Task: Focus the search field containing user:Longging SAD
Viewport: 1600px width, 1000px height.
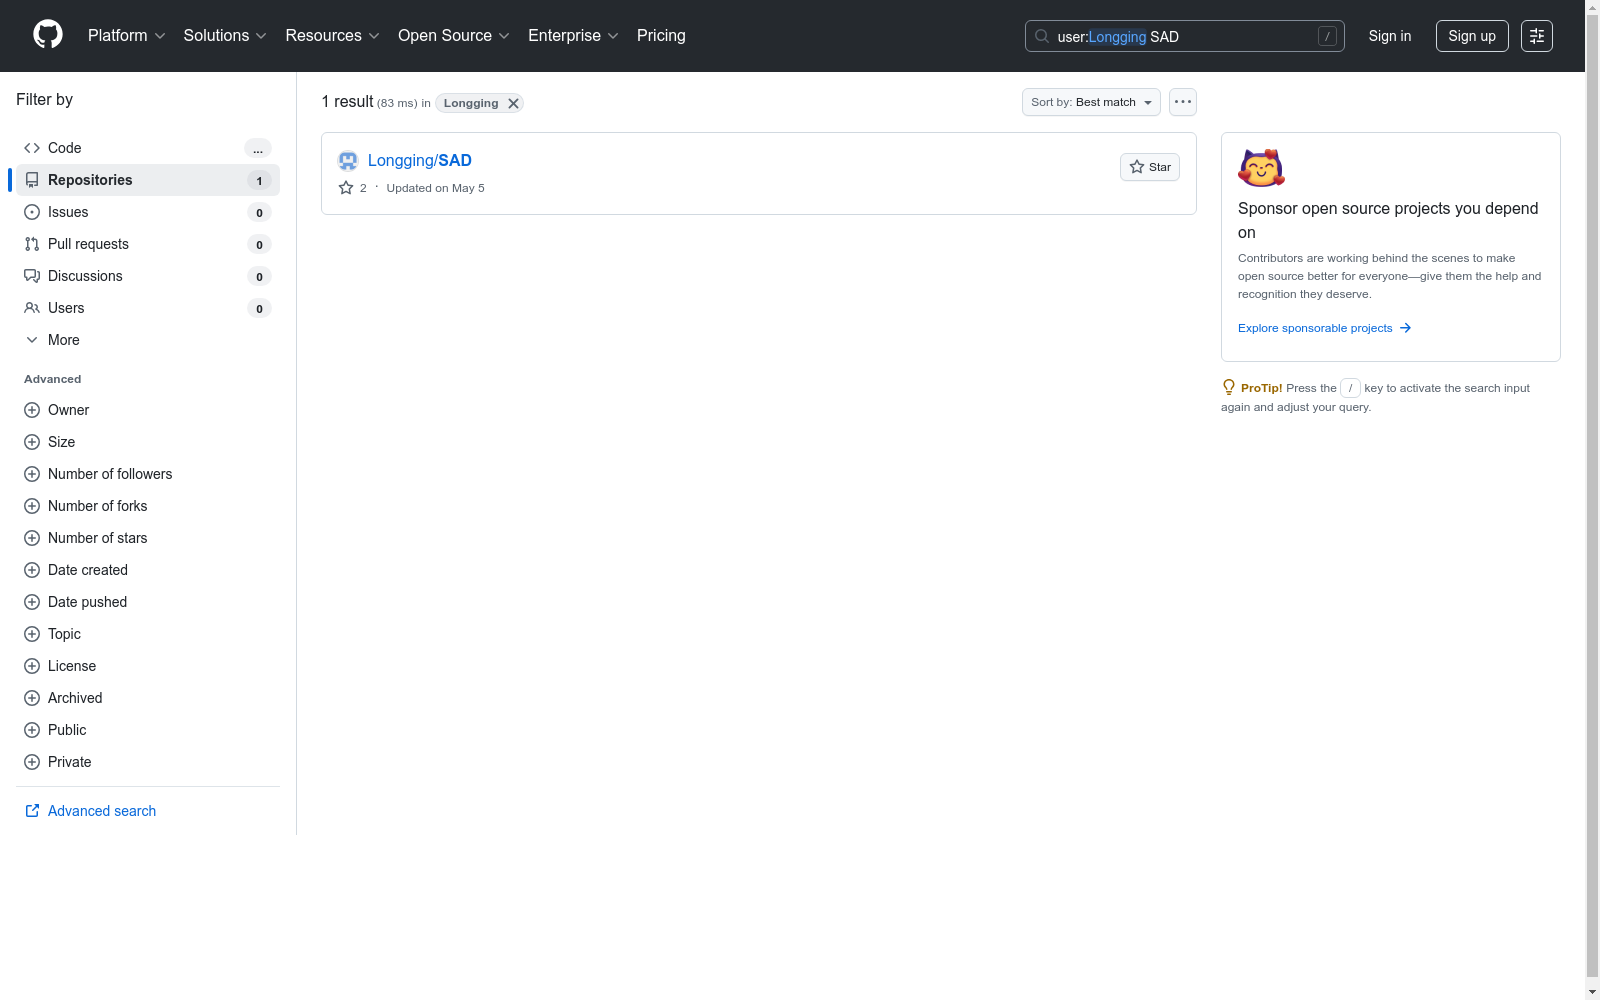Action: pyautogui.click(x=1185, y=36)
